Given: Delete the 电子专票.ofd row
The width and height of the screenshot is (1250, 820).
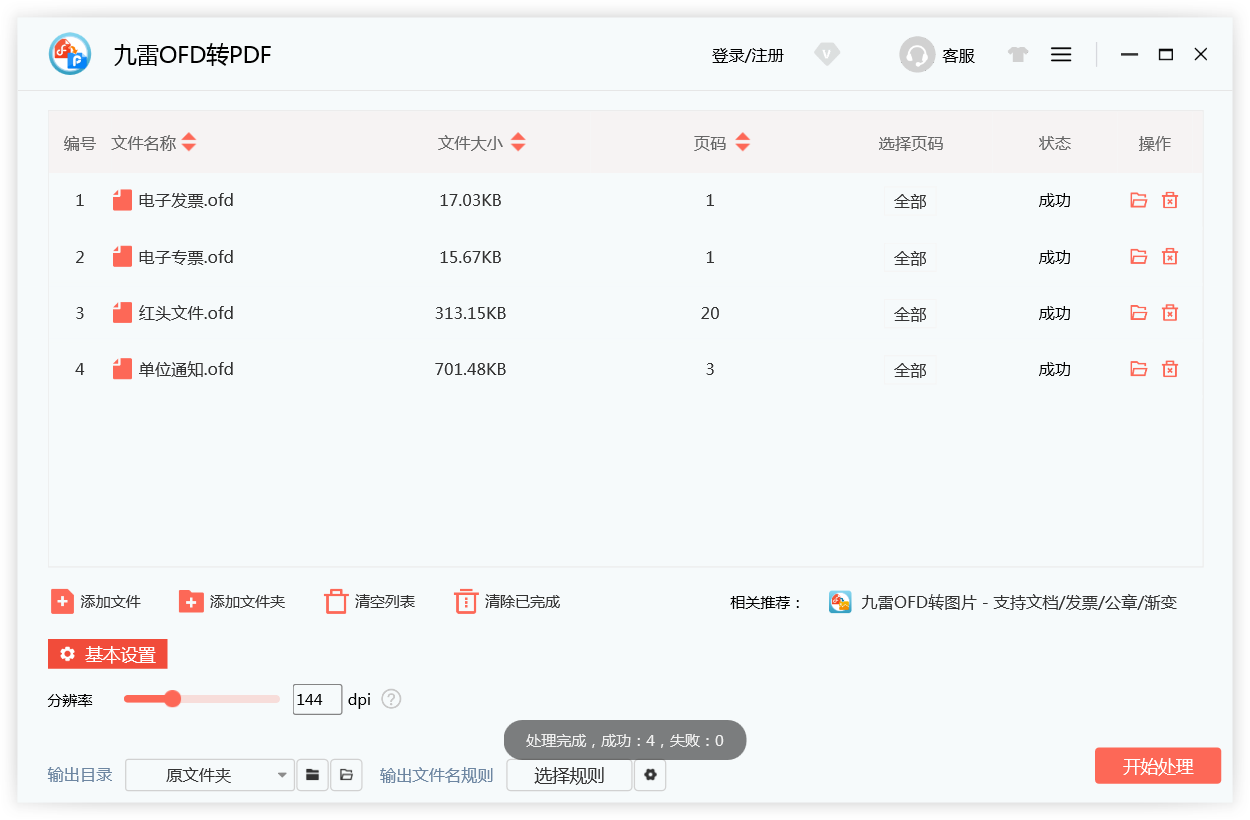Looking at the screenshot, I should point(1170,257).
